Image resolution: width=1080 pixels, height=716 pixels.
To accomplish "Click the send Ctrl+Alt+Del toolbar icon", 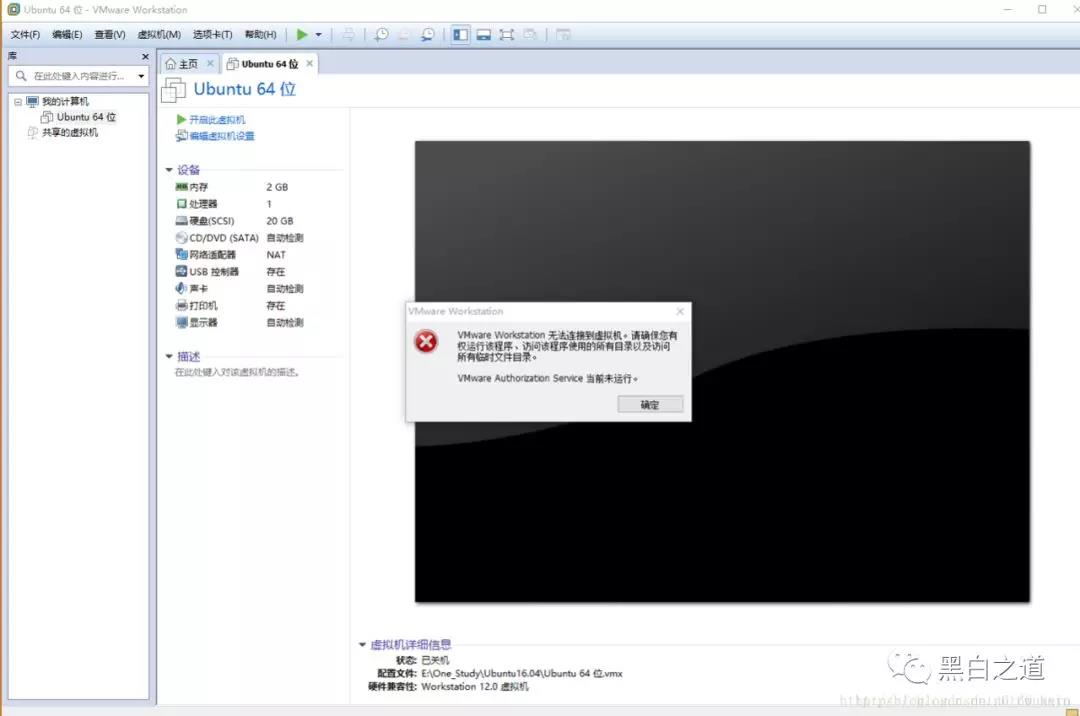I will click(x=349, y=34).
